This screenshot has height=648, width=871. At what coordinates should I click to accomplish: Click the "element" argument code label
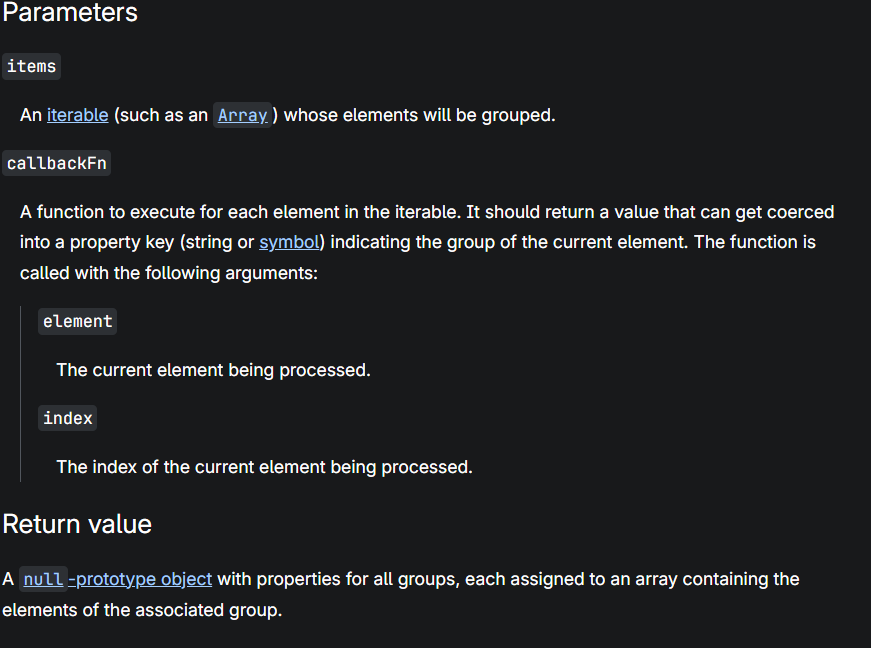78,321
